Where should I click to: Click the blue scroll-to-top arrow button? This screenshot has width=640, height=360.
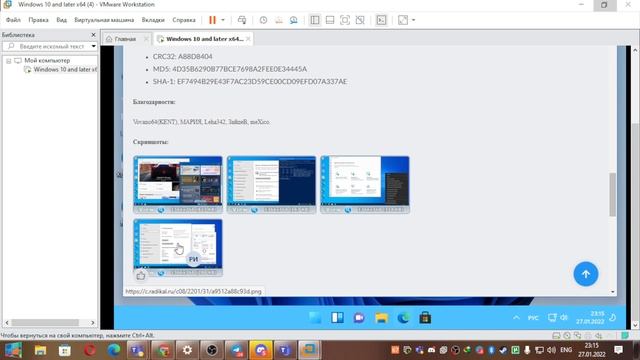click(x=586, y=274)
